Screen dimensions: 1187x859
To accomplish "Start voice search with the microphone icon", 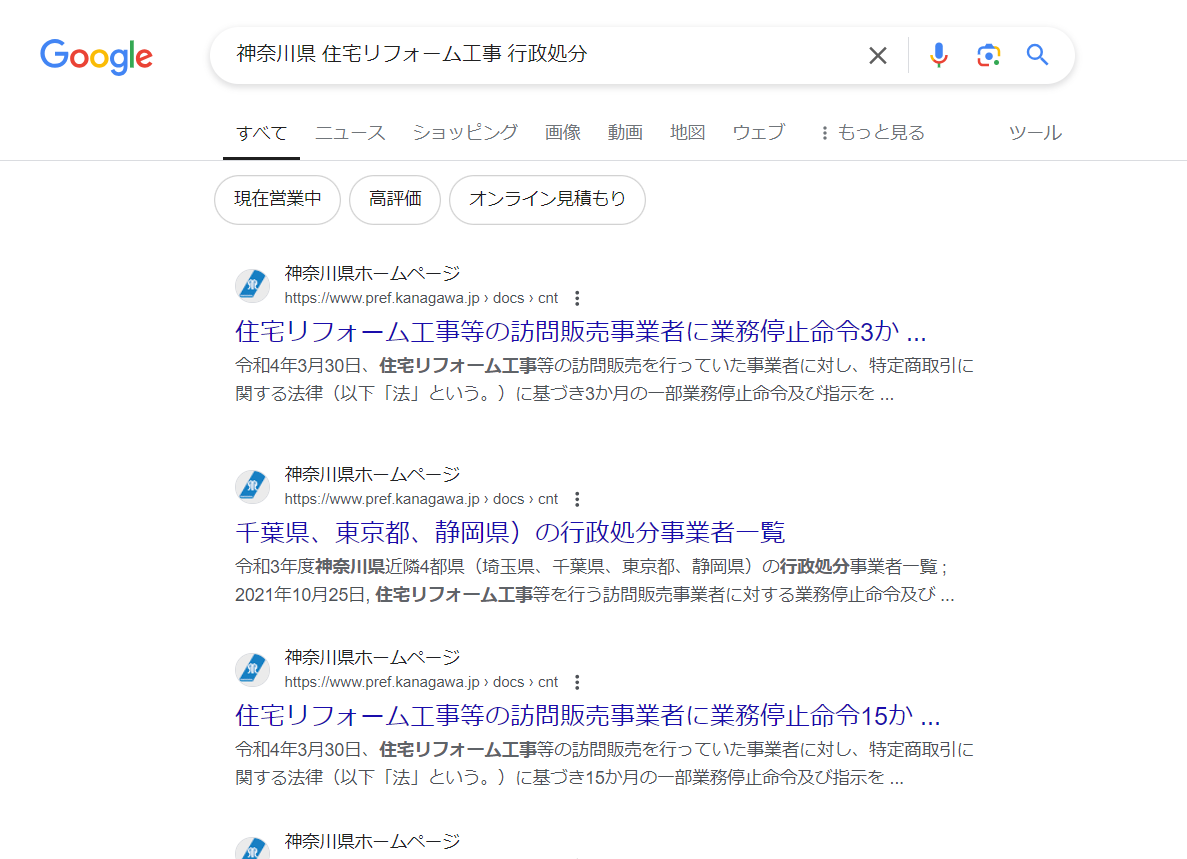I will pos(939,55).
